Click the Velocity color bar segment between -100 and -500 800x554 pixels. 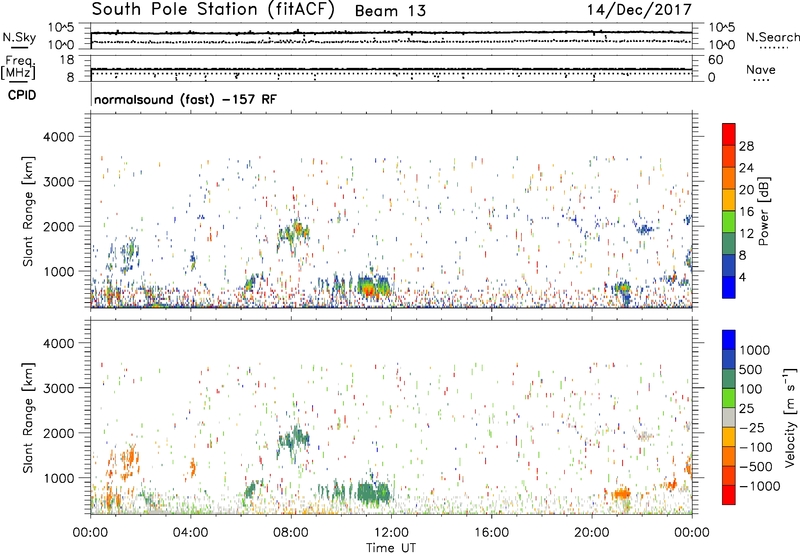[x=729, y=456]
